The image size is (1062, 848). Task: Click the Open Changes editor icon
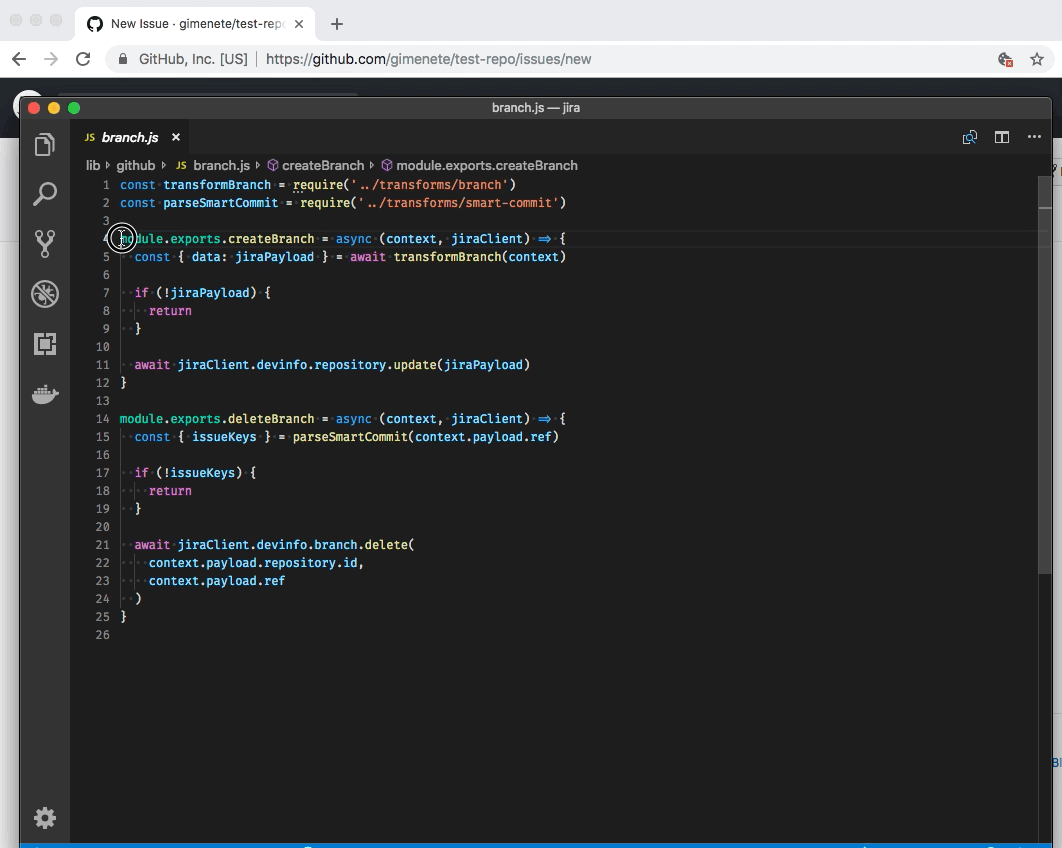pos(970,137)
